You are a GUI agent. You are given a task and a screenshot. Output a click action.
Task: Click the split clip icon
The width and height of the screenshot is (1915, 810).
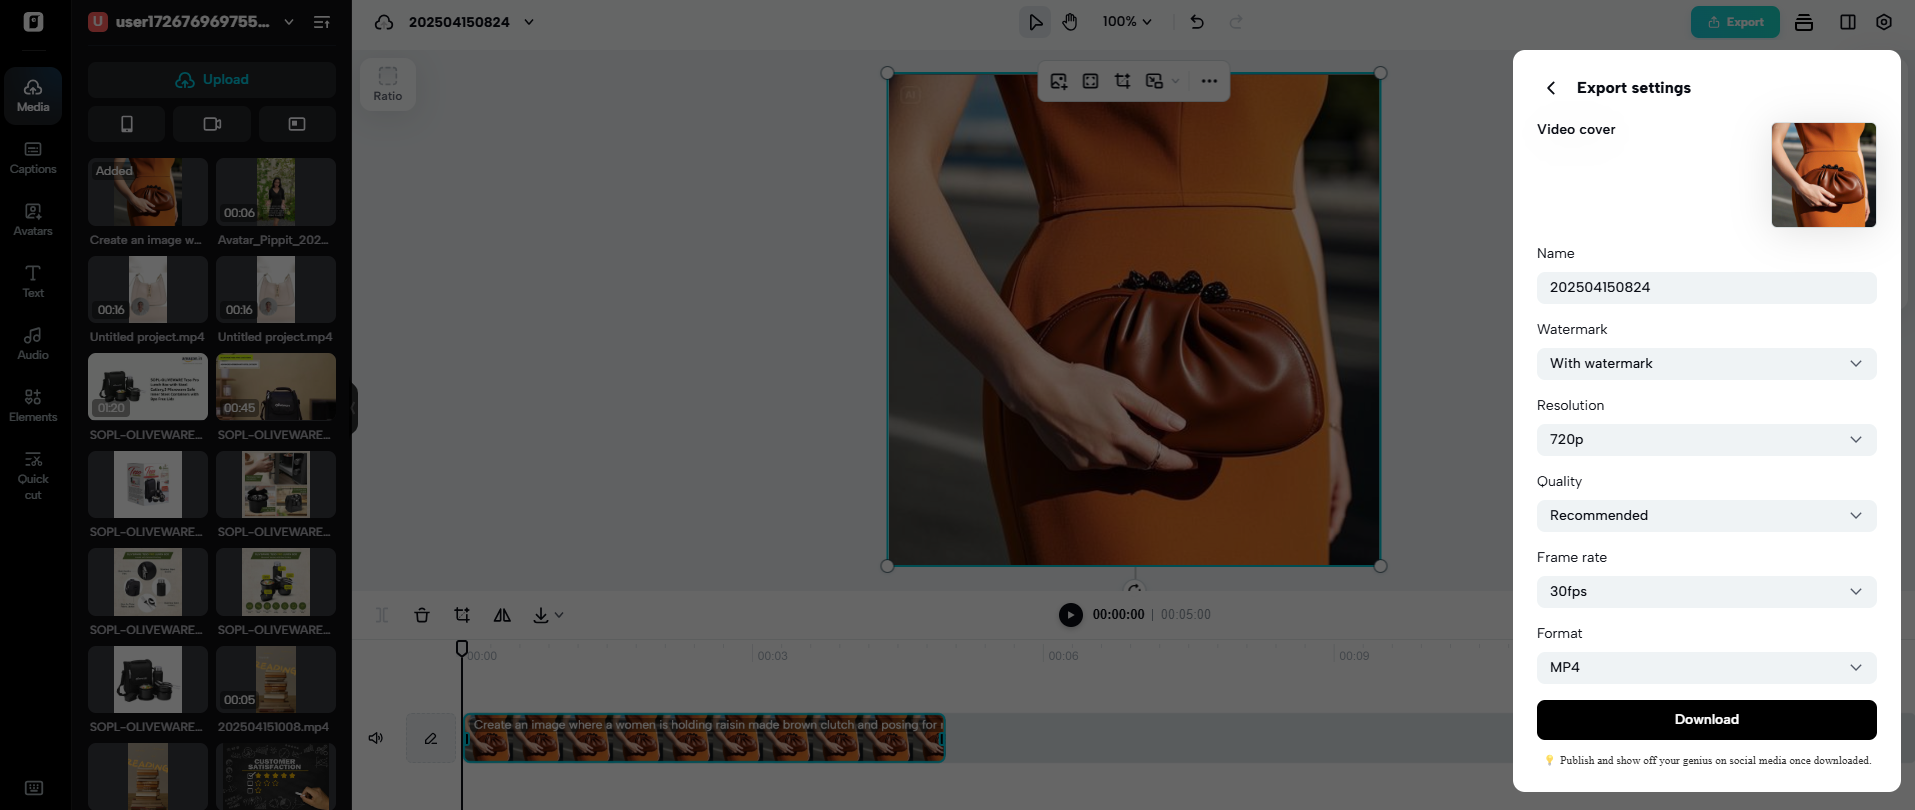[382, 615]
